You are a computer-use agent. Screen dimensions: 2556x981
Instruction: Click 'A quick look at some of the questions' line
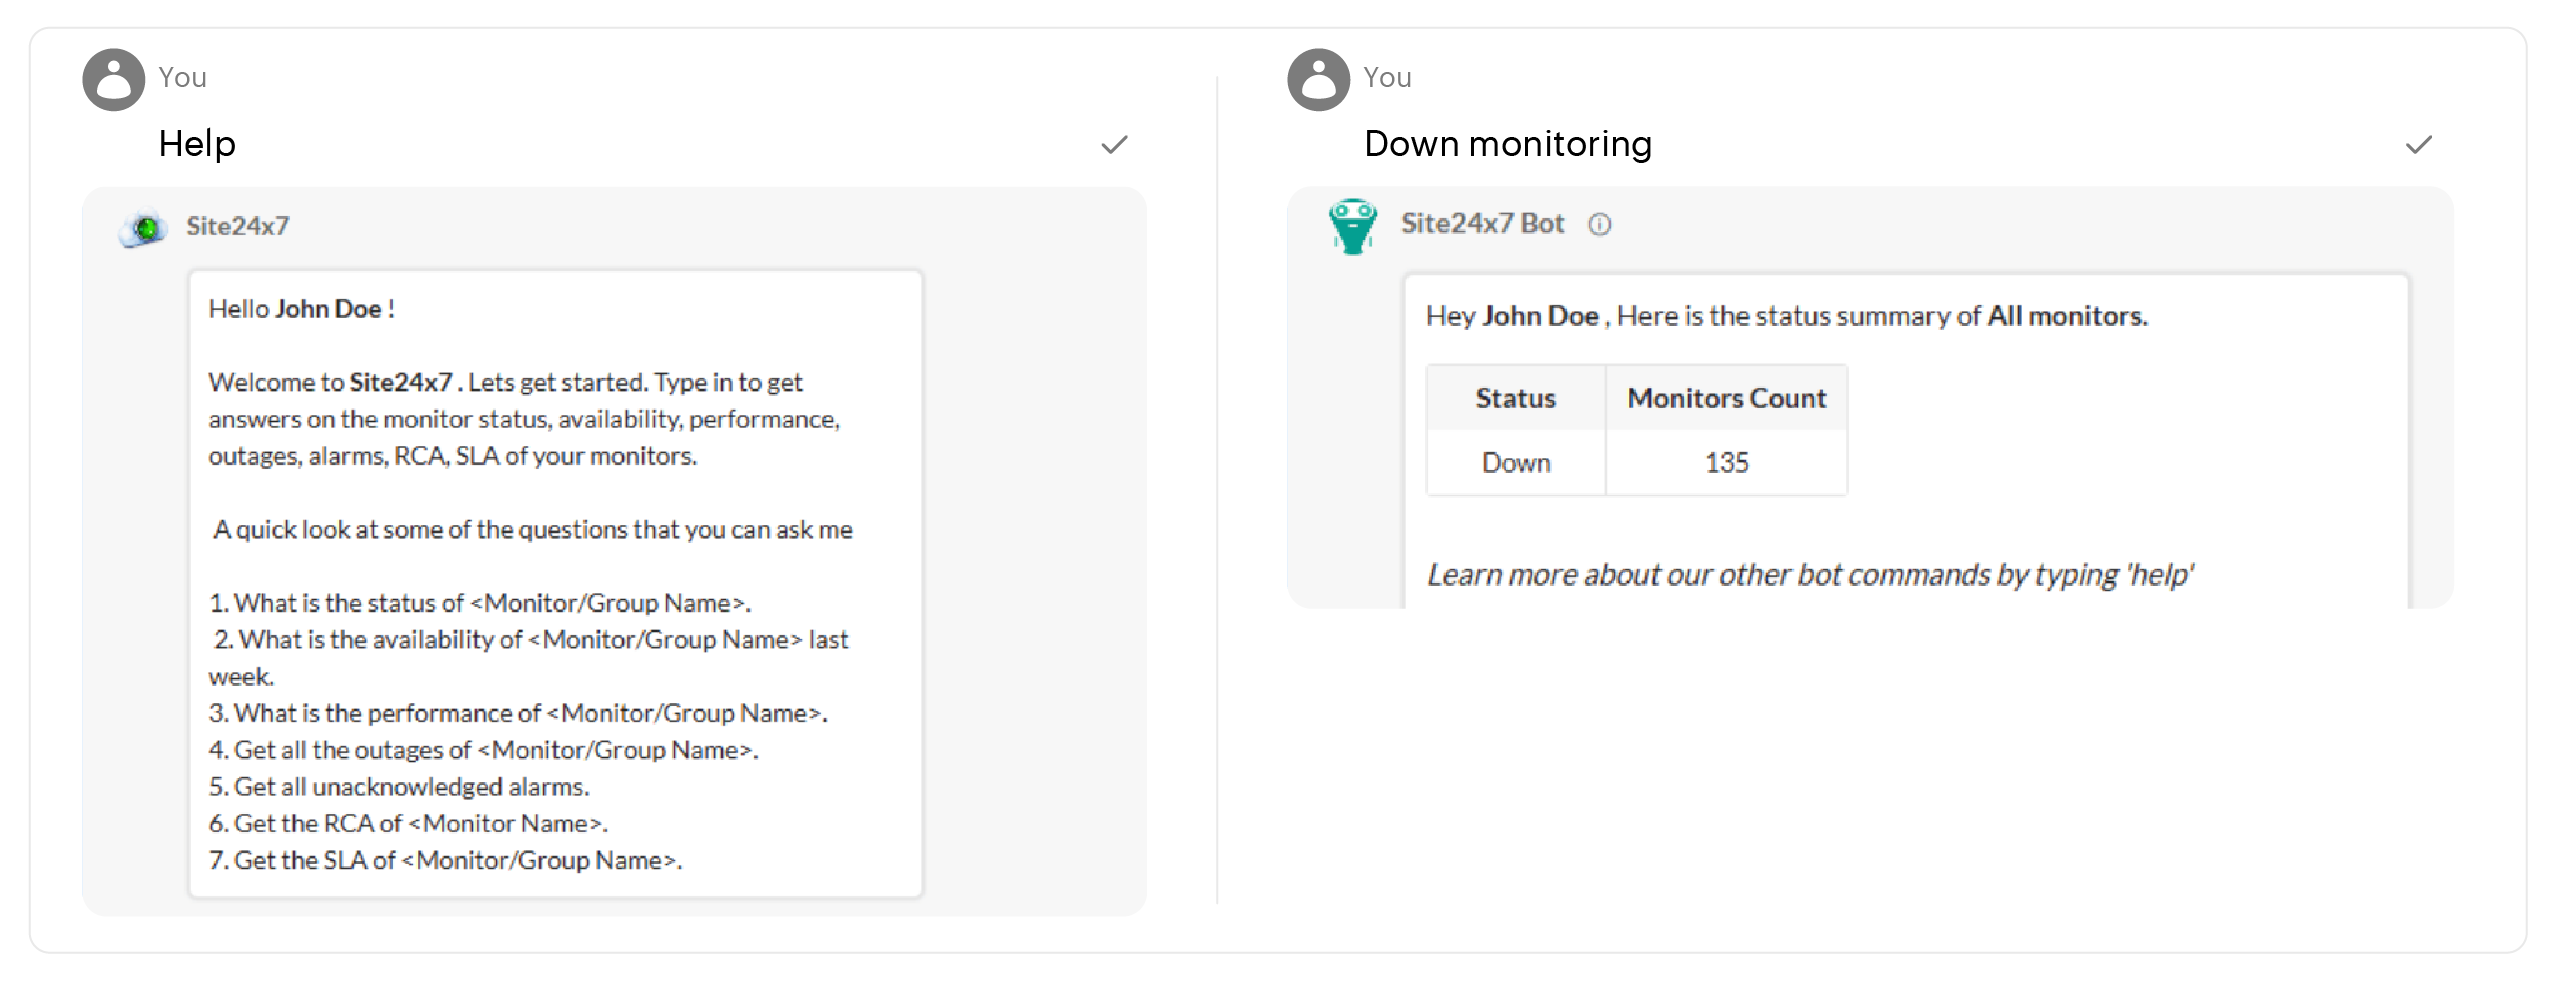click(x=533, y=529)
